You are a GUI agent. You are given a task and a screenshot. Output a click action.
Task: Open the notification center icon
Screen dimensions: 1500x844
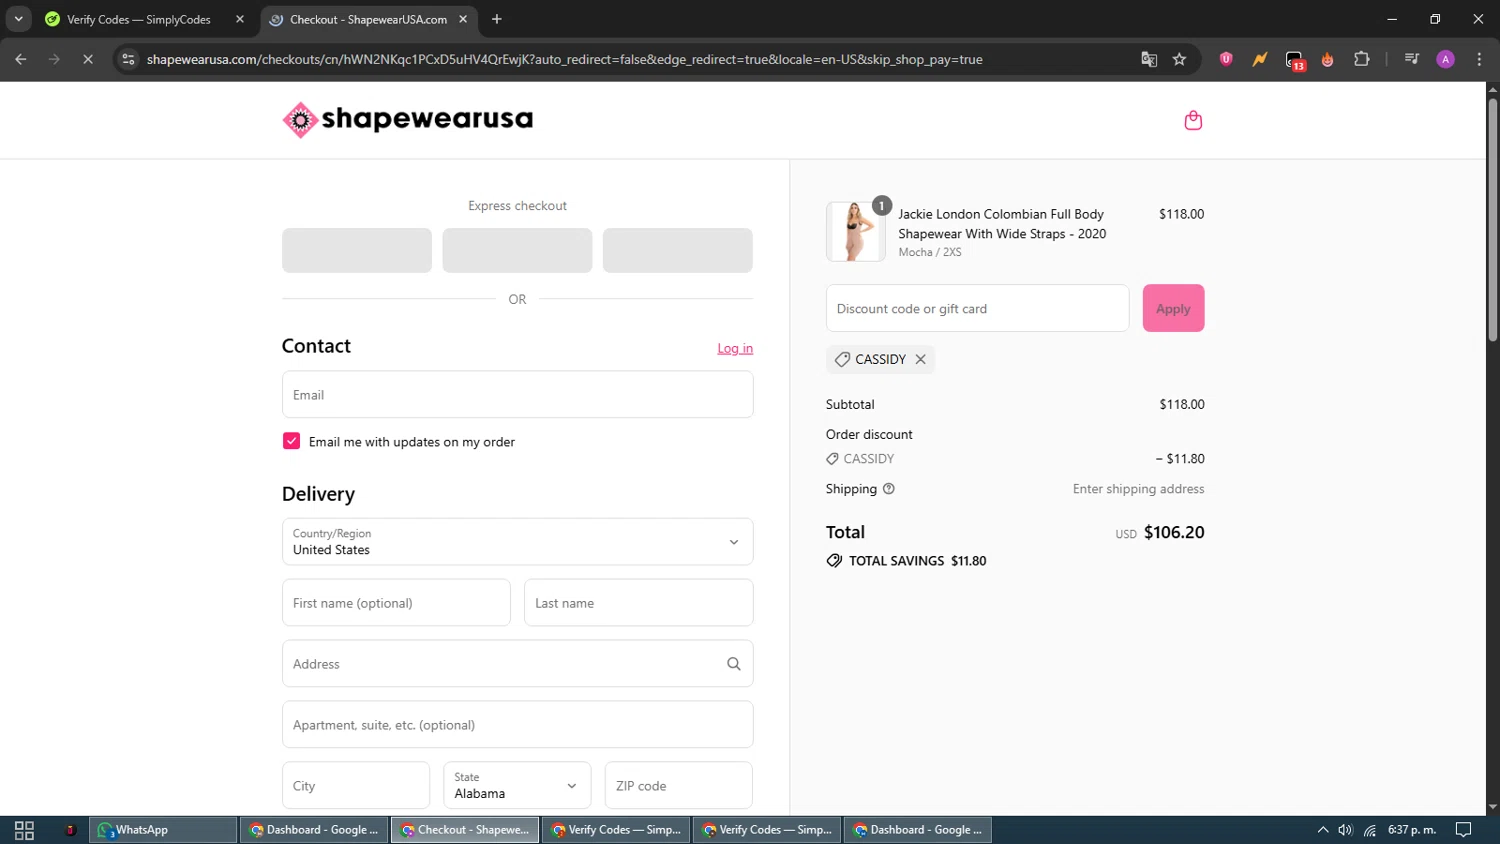tap(1463, 830)
